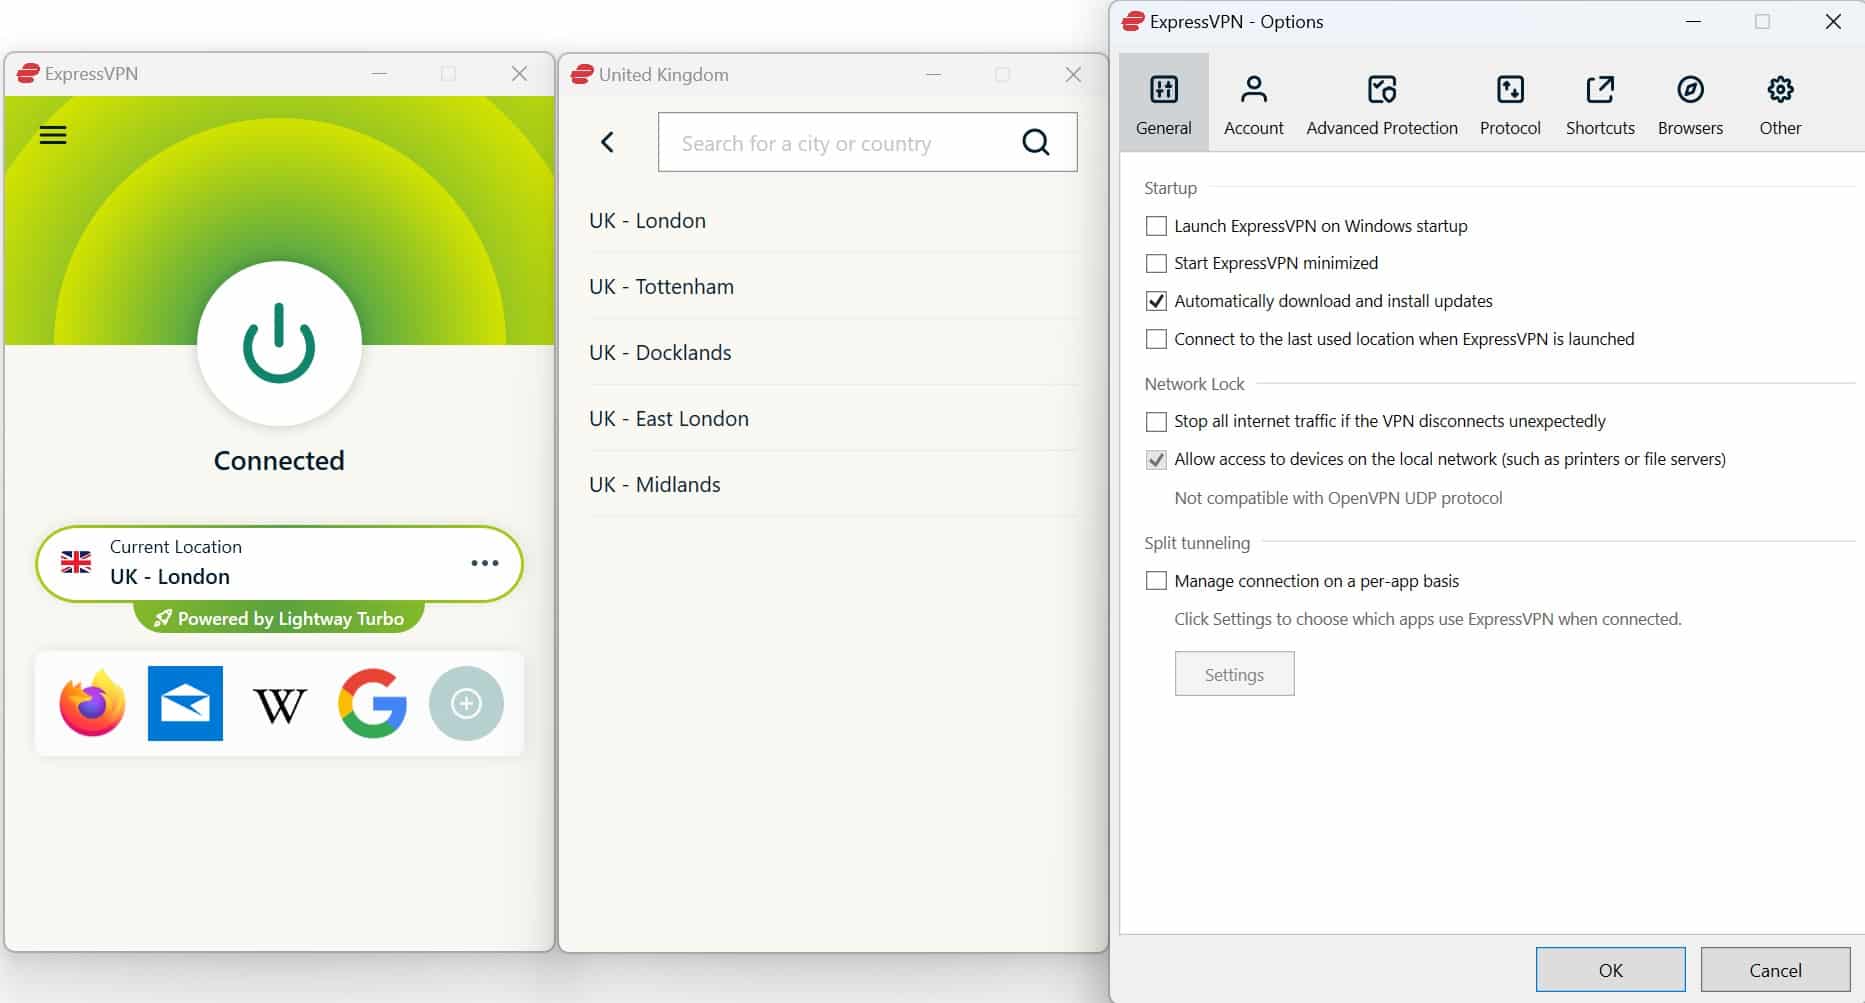The height and width of the screenshot is (1003, 1865).
Task: Click the ExpressVPN logo in main window title bar
Action: pos(28,73)
